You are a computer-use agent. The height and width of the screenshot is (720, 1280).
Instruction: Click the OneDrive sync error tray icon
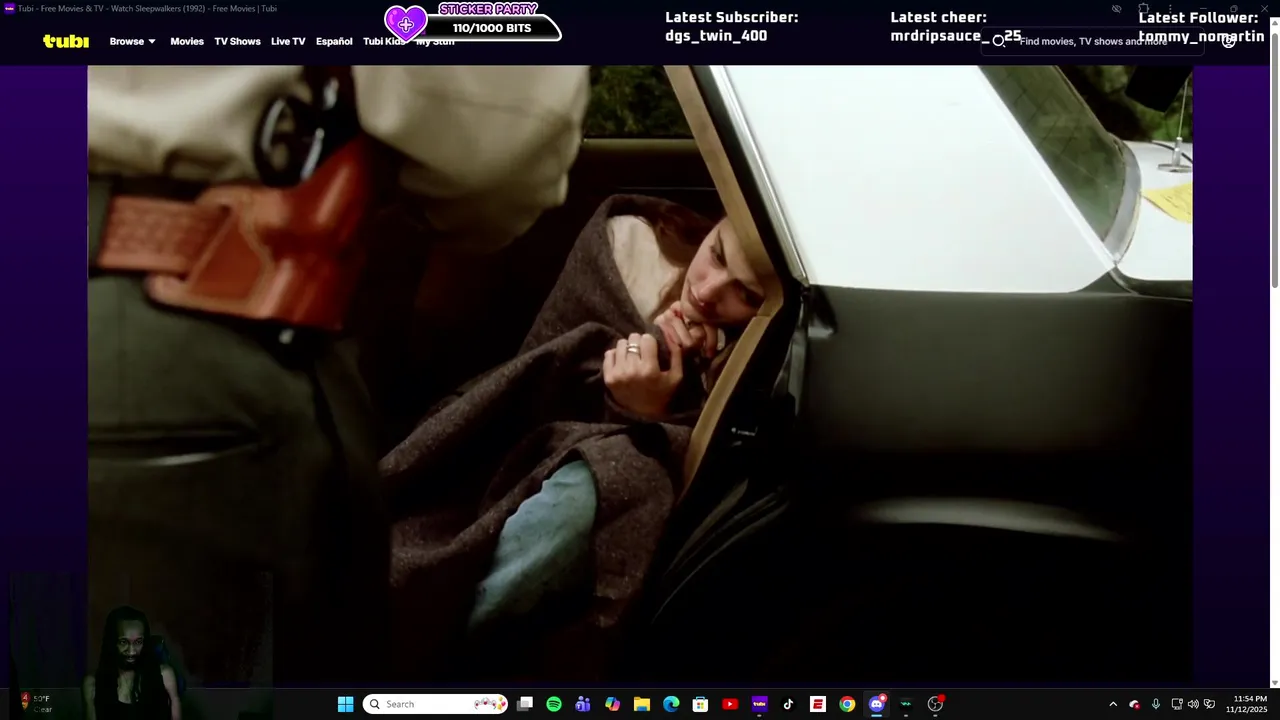tap(1134, 704)
